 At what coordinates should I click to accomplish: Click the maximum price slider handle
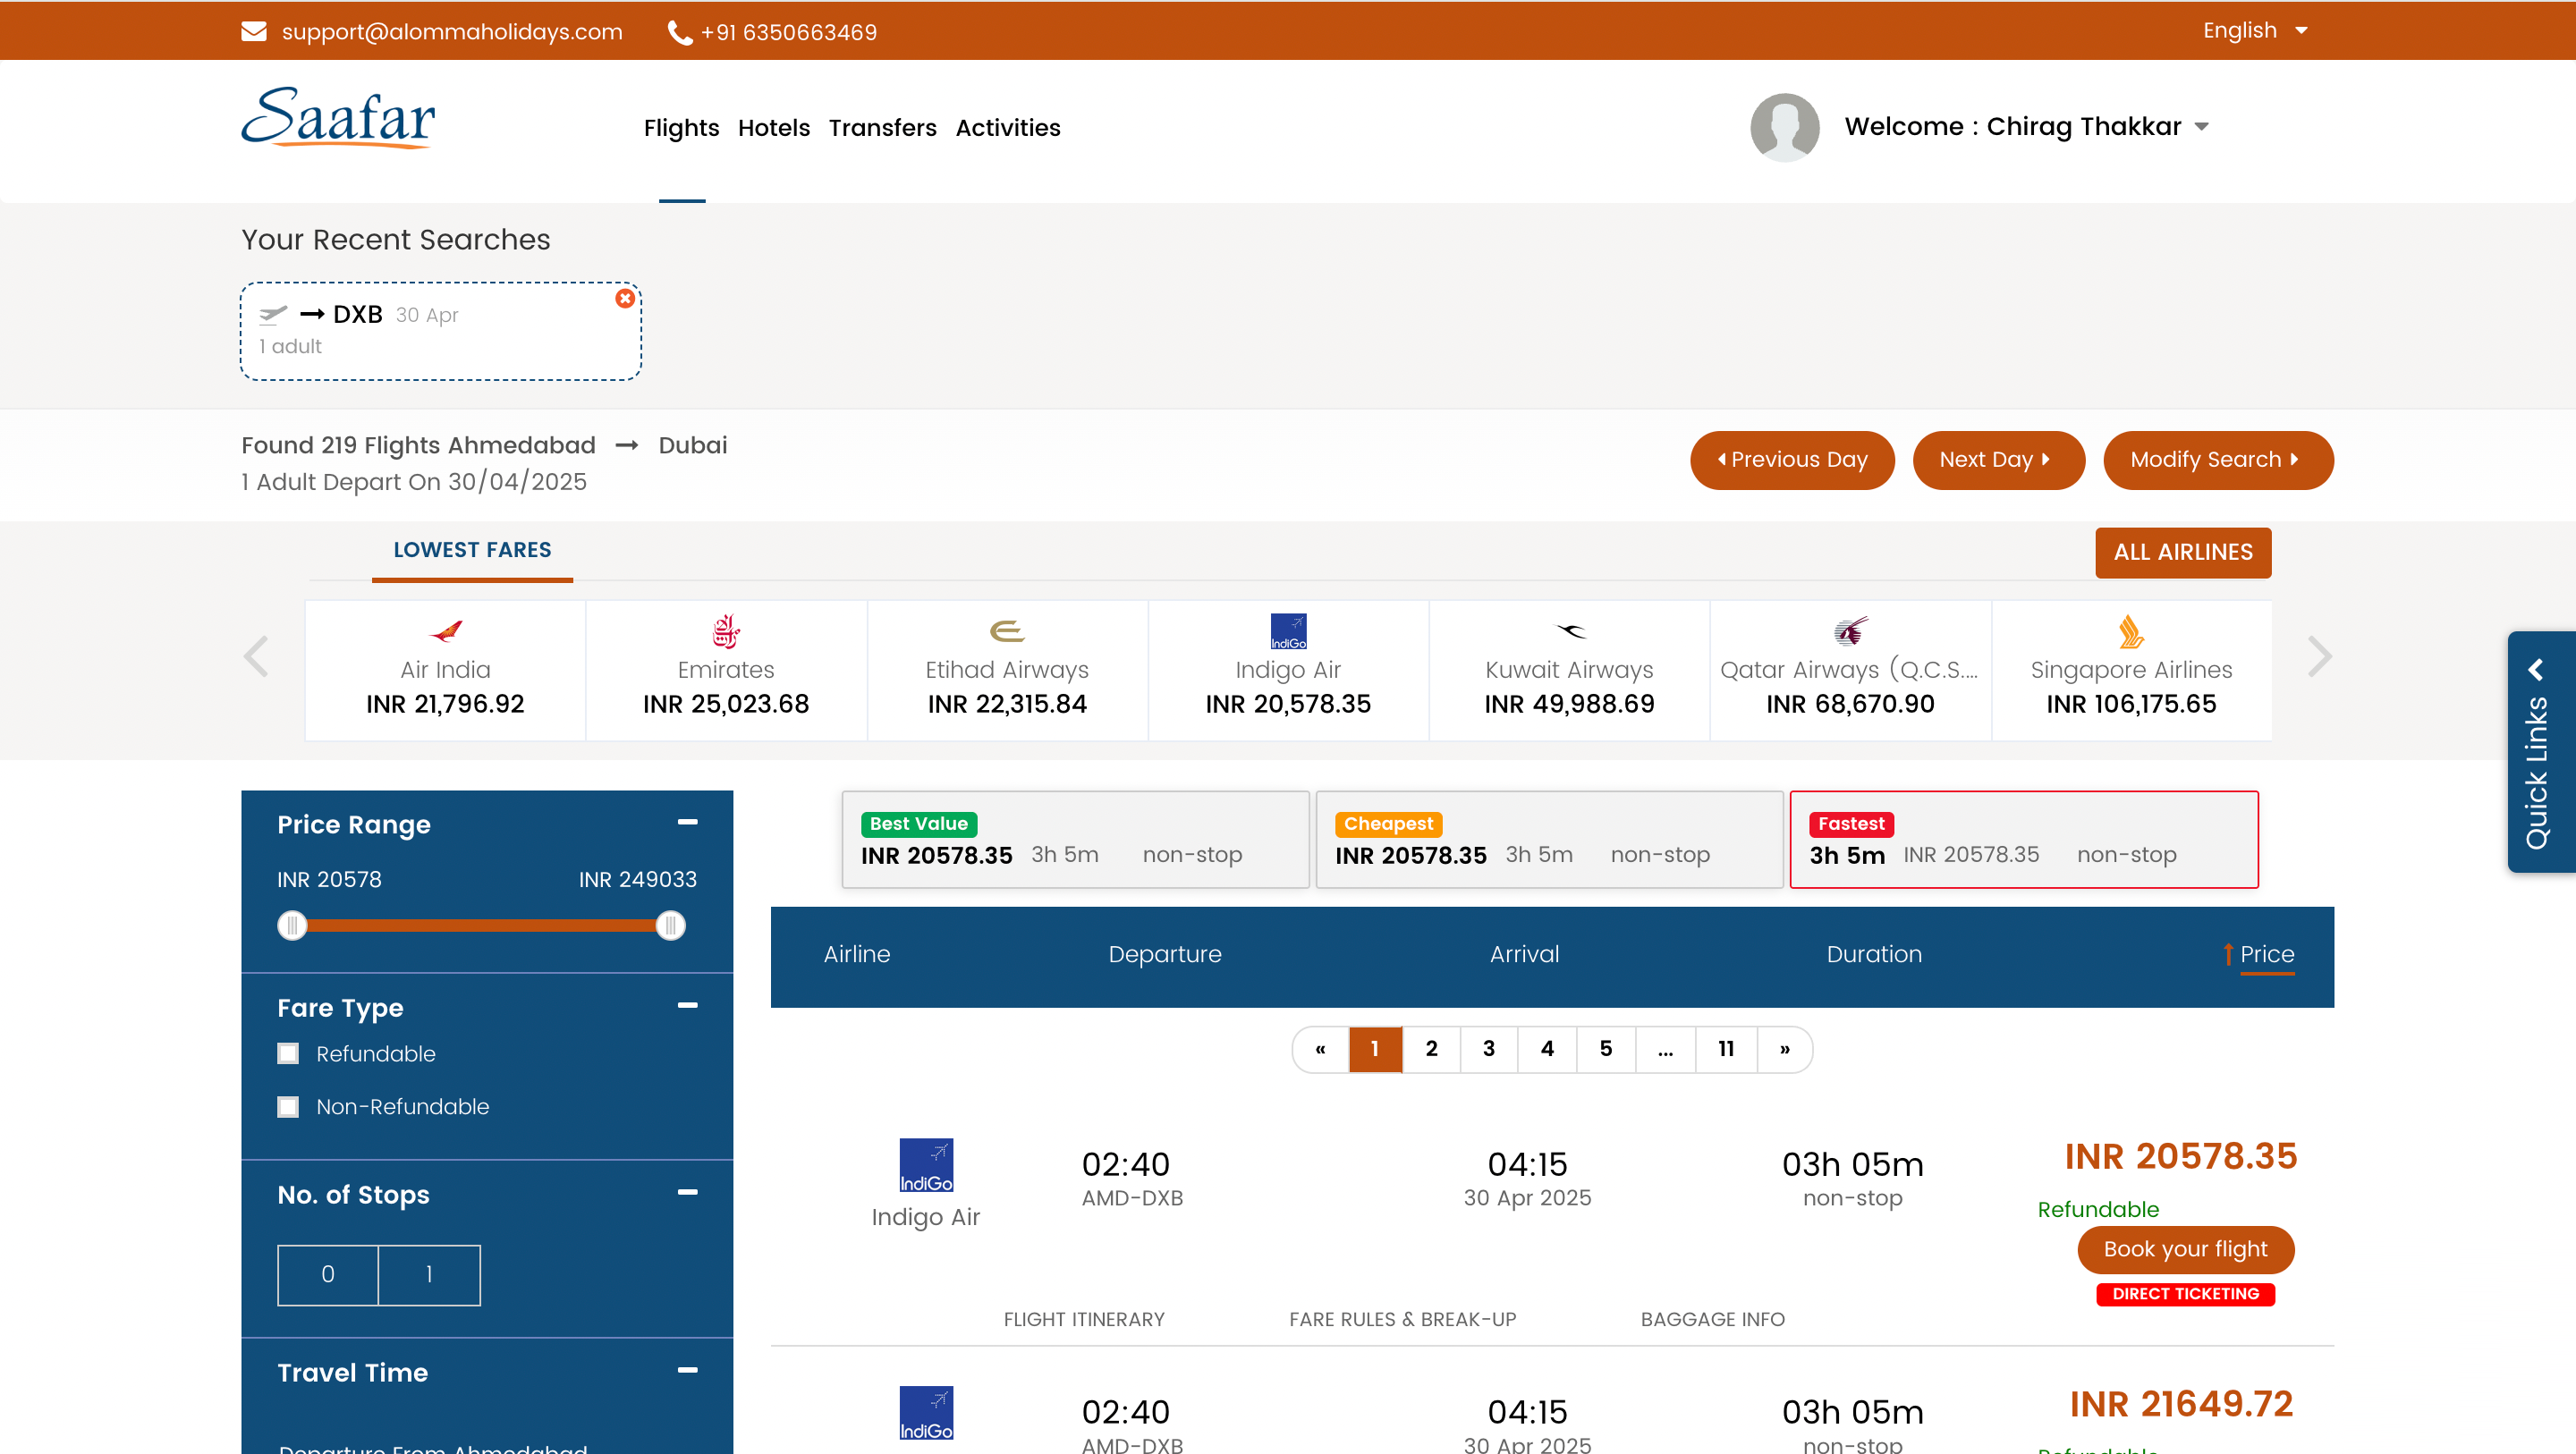click(671, 926)
